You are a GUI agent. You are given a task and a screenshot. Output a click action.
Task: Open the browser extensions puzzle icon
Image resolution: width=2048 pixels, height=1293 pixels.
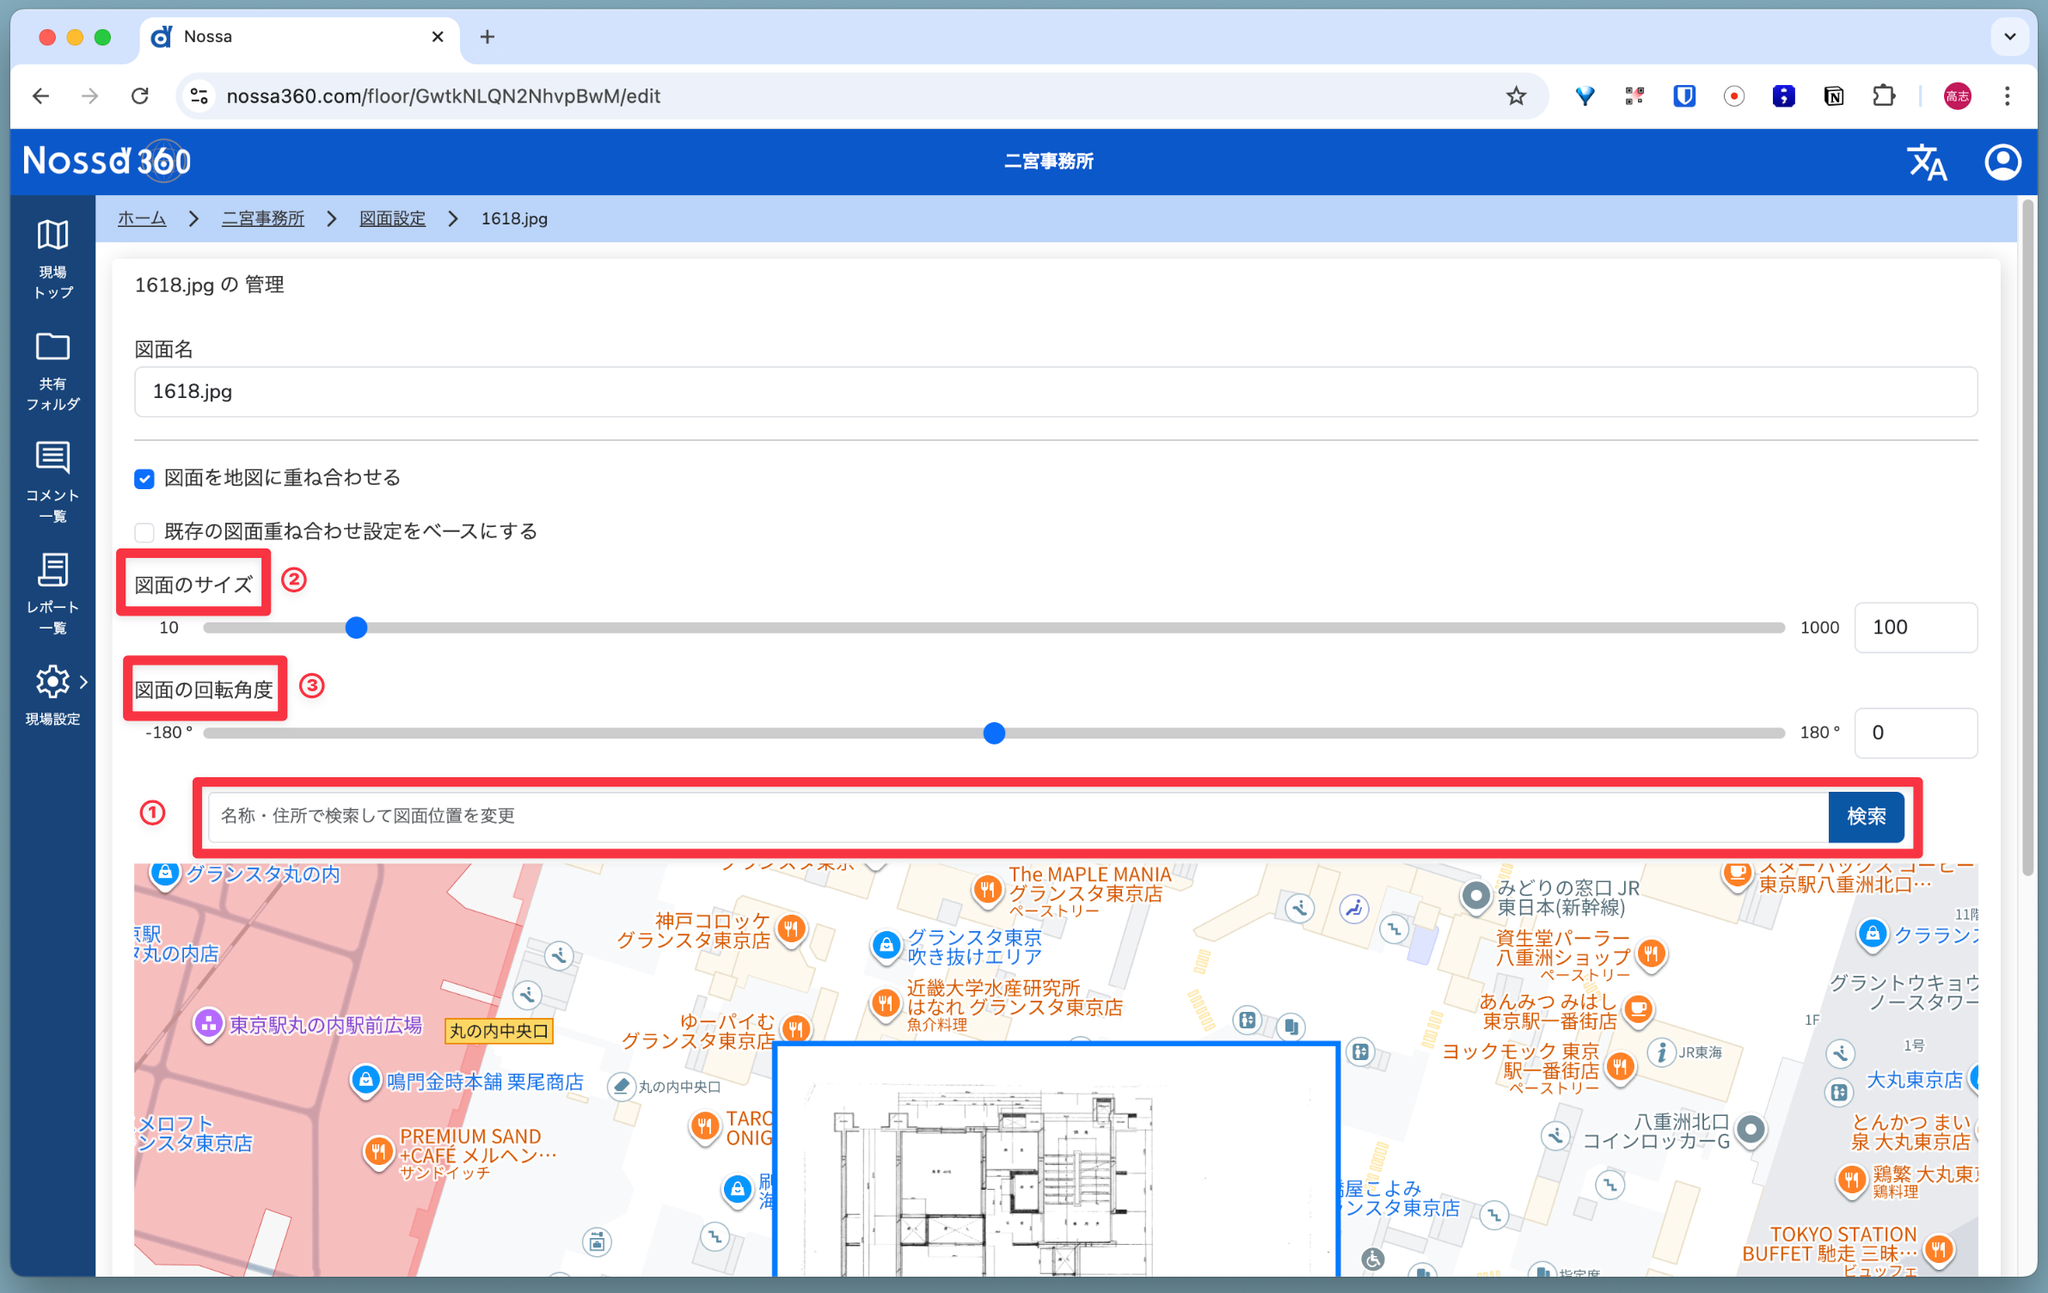pyautogui.click(x=1883, y=96)
